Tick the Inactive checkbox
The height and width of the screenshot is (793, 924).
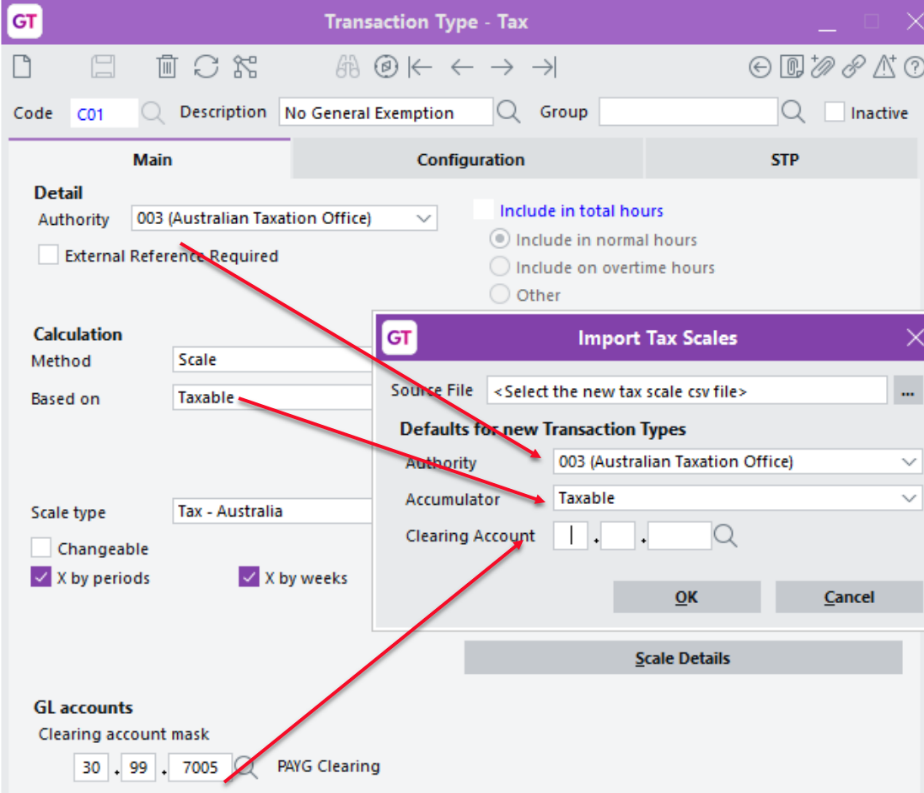click(834, 112)
